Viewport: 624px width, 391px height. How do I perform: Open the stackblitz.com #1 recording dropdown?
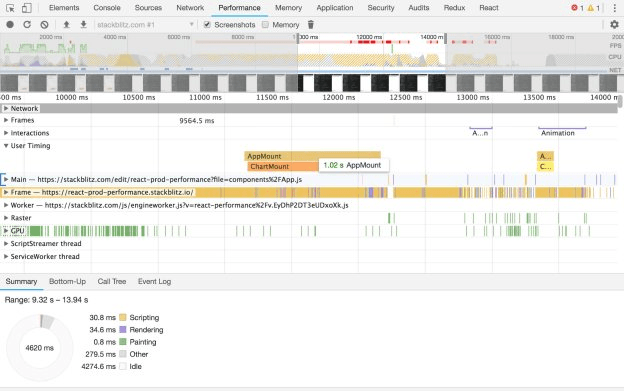(145, 25)
